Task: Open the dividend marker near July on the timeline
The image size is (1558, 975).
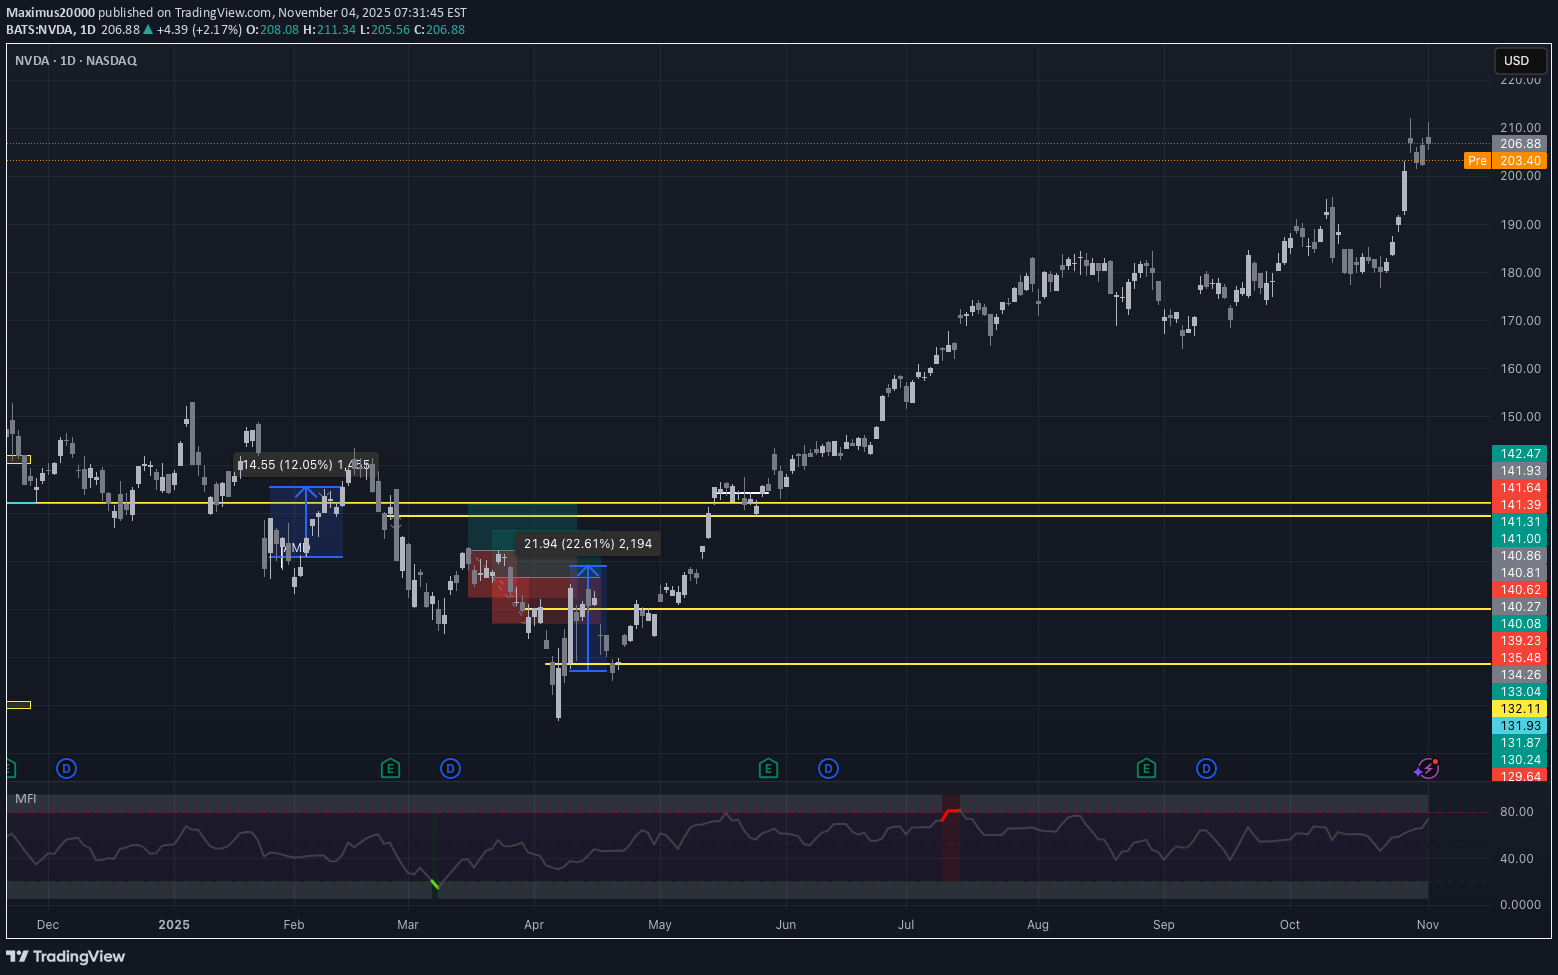Action: [828, 768]
